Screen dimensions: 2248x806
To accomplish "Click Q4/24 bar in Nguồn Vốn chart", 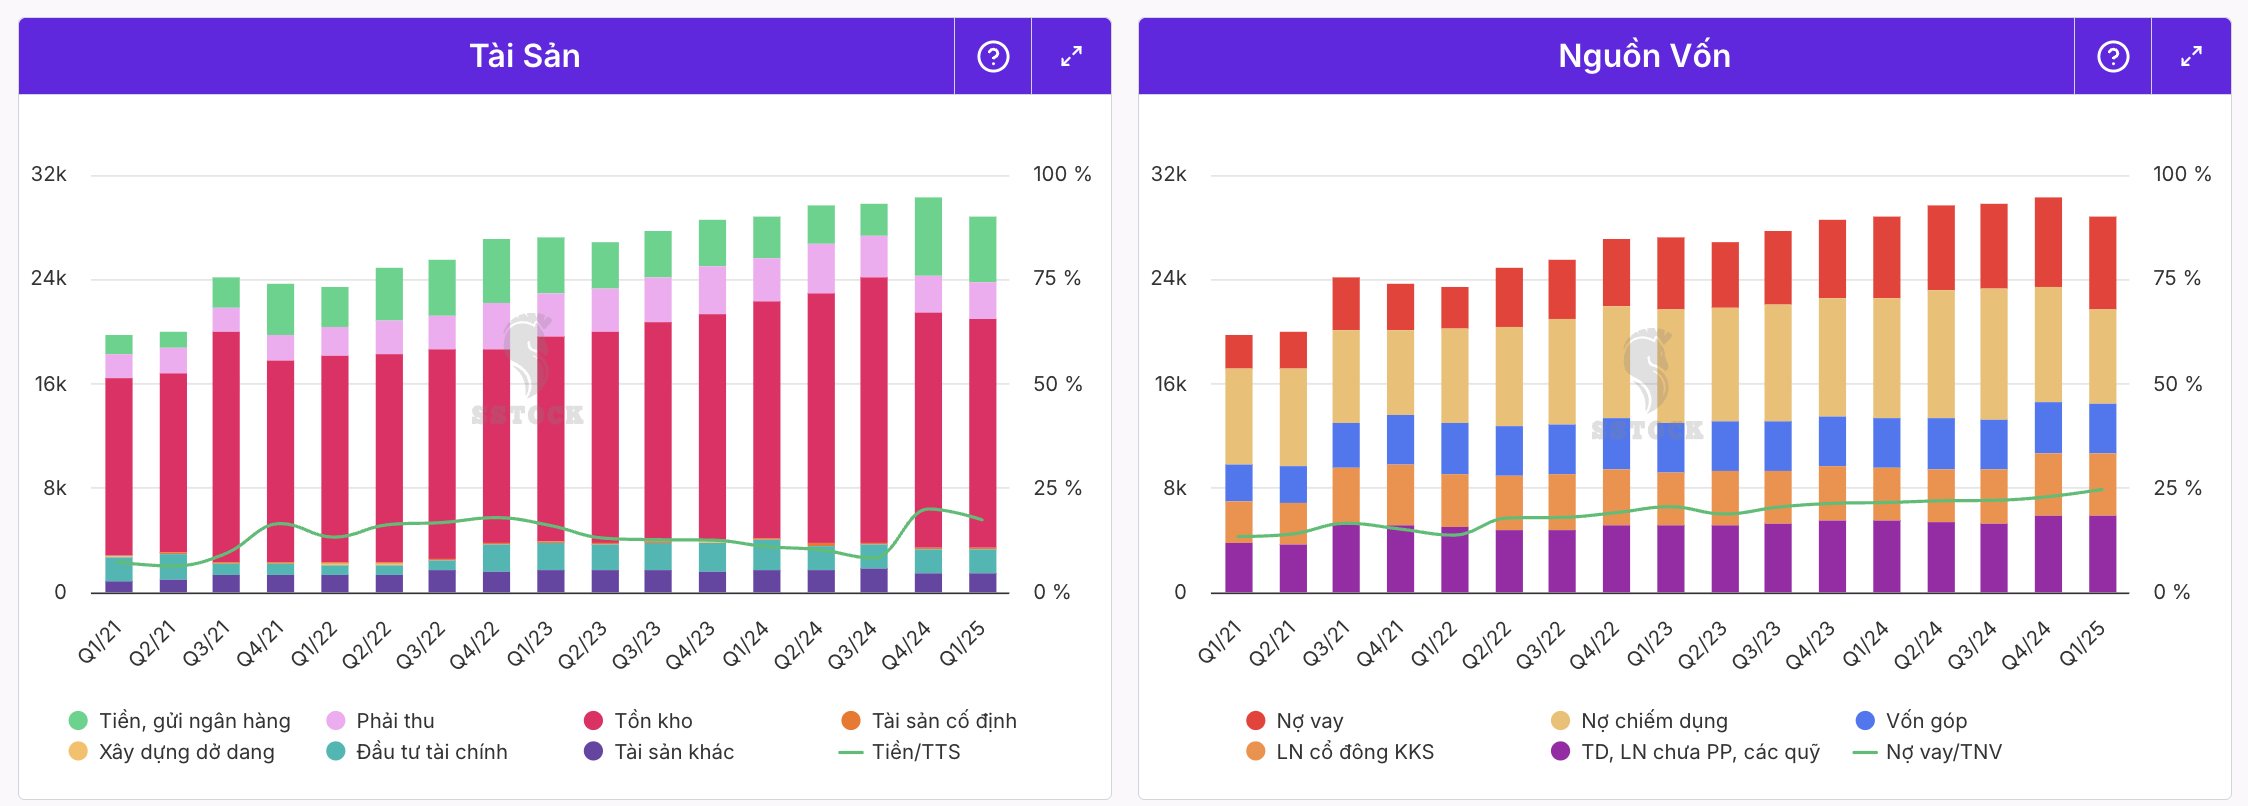I will [x=2048, y=395].
